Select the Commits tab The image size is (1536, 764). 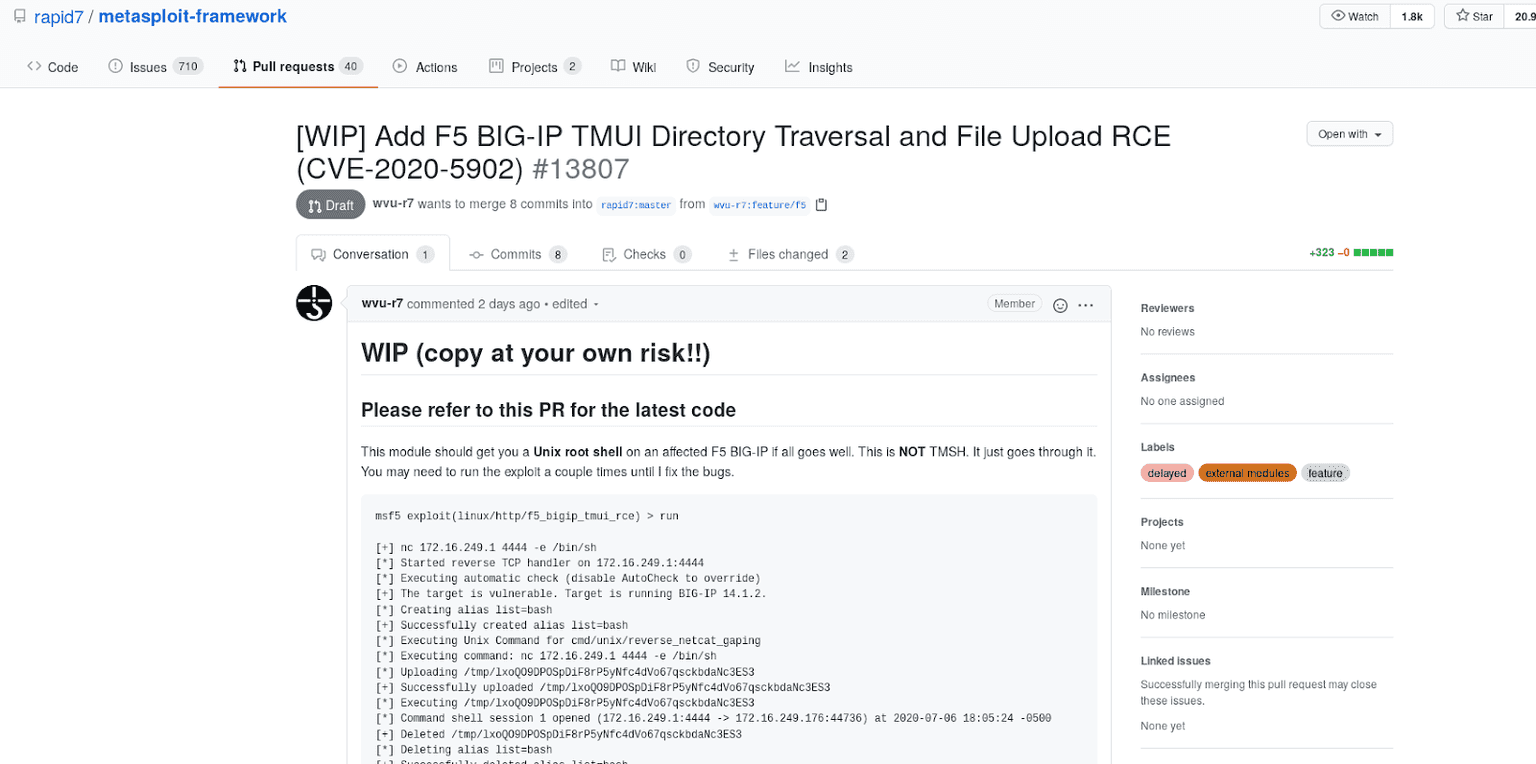click(518, 254)
